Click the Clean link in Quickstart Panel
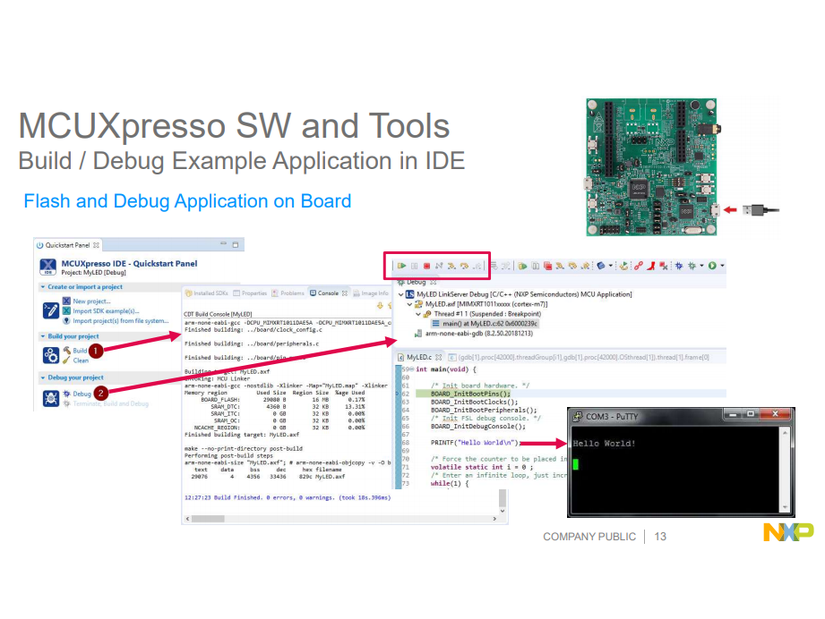Viewport: 825px width, 619px height. pyautogui.click(x=81, y=361)
